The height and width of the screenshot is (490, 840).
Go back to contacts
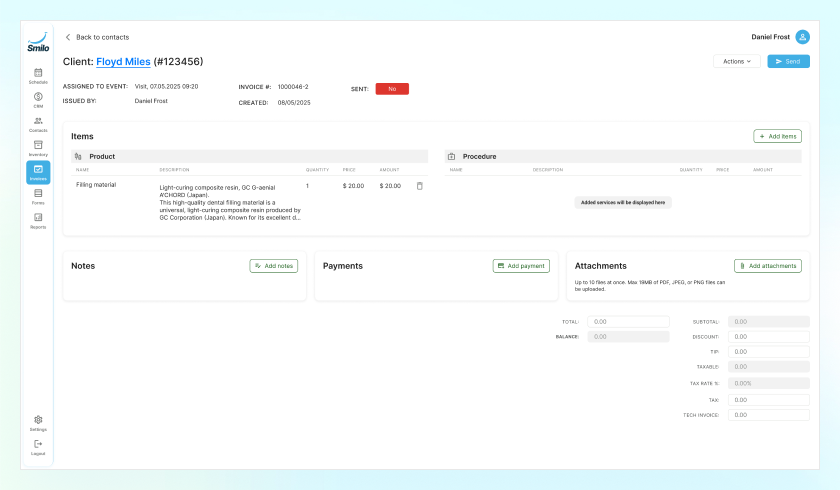[97, 37]
